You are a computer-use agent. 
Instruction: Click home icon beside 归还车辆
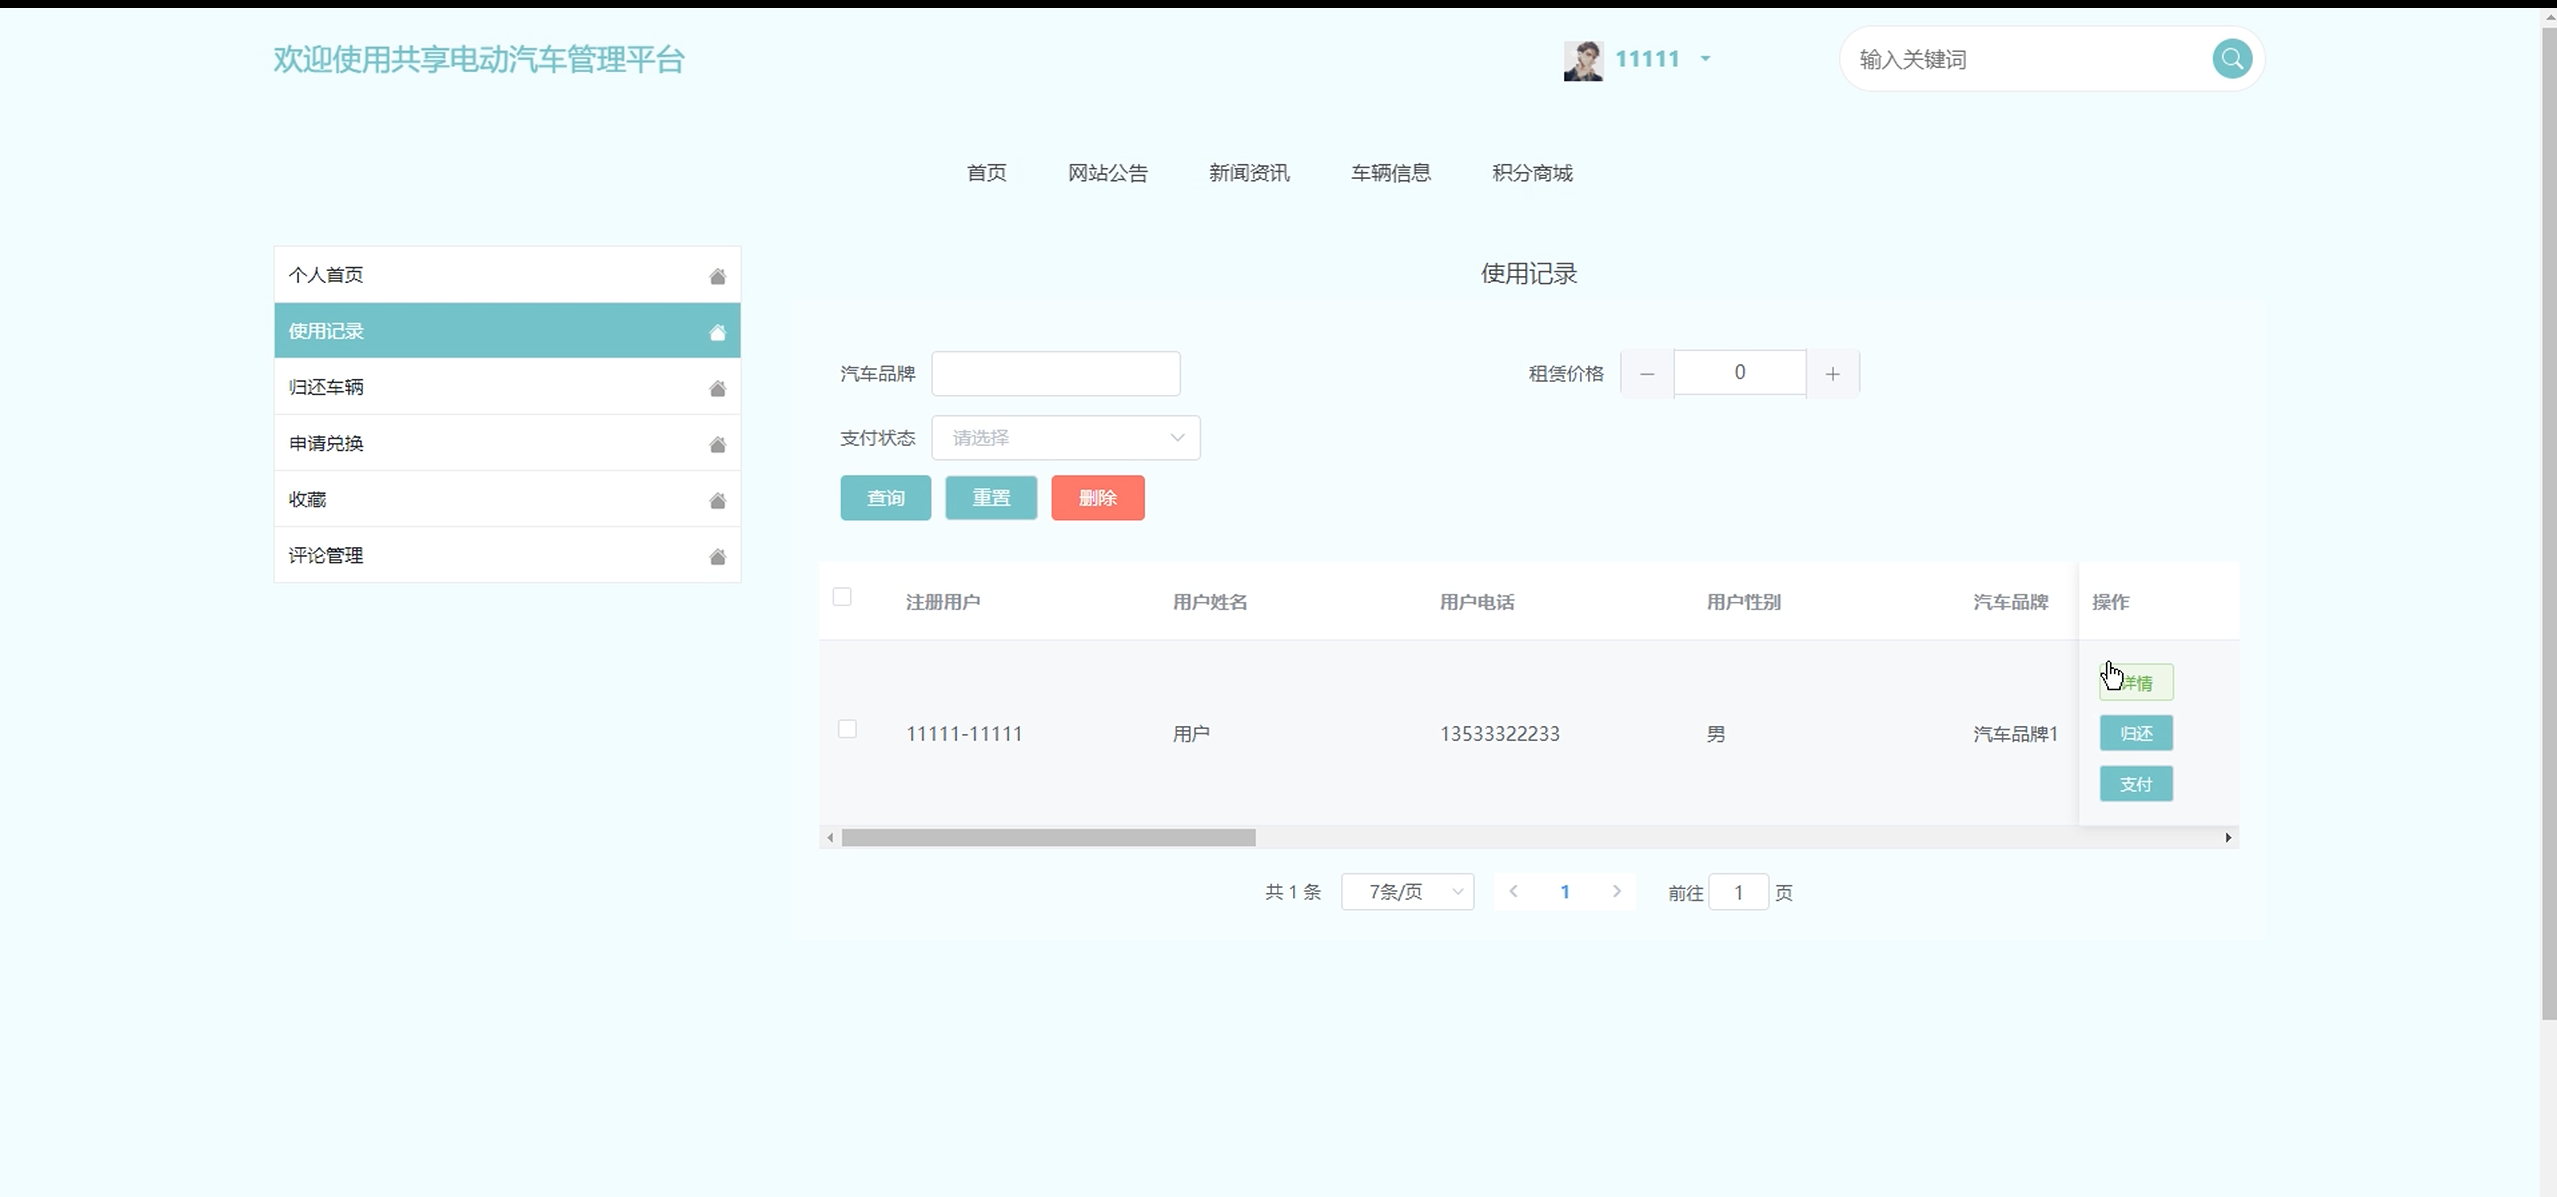click(x=717, y=388)
